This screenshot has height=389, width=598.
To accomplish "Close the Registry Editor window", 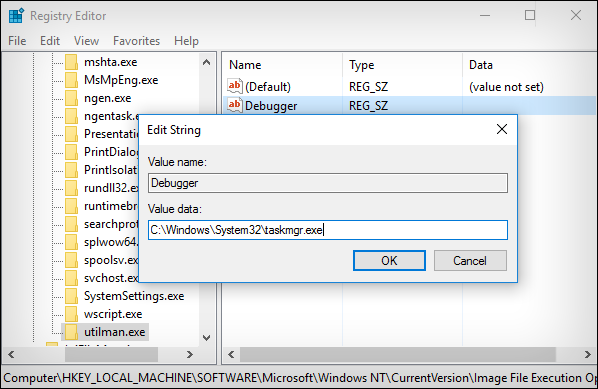I will pos(576,15).
